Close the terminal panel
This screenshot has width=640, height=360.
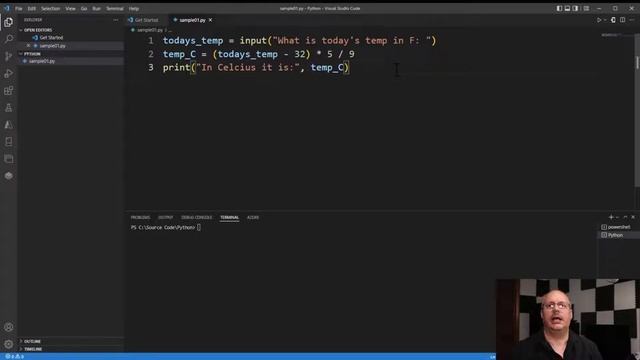633,217
